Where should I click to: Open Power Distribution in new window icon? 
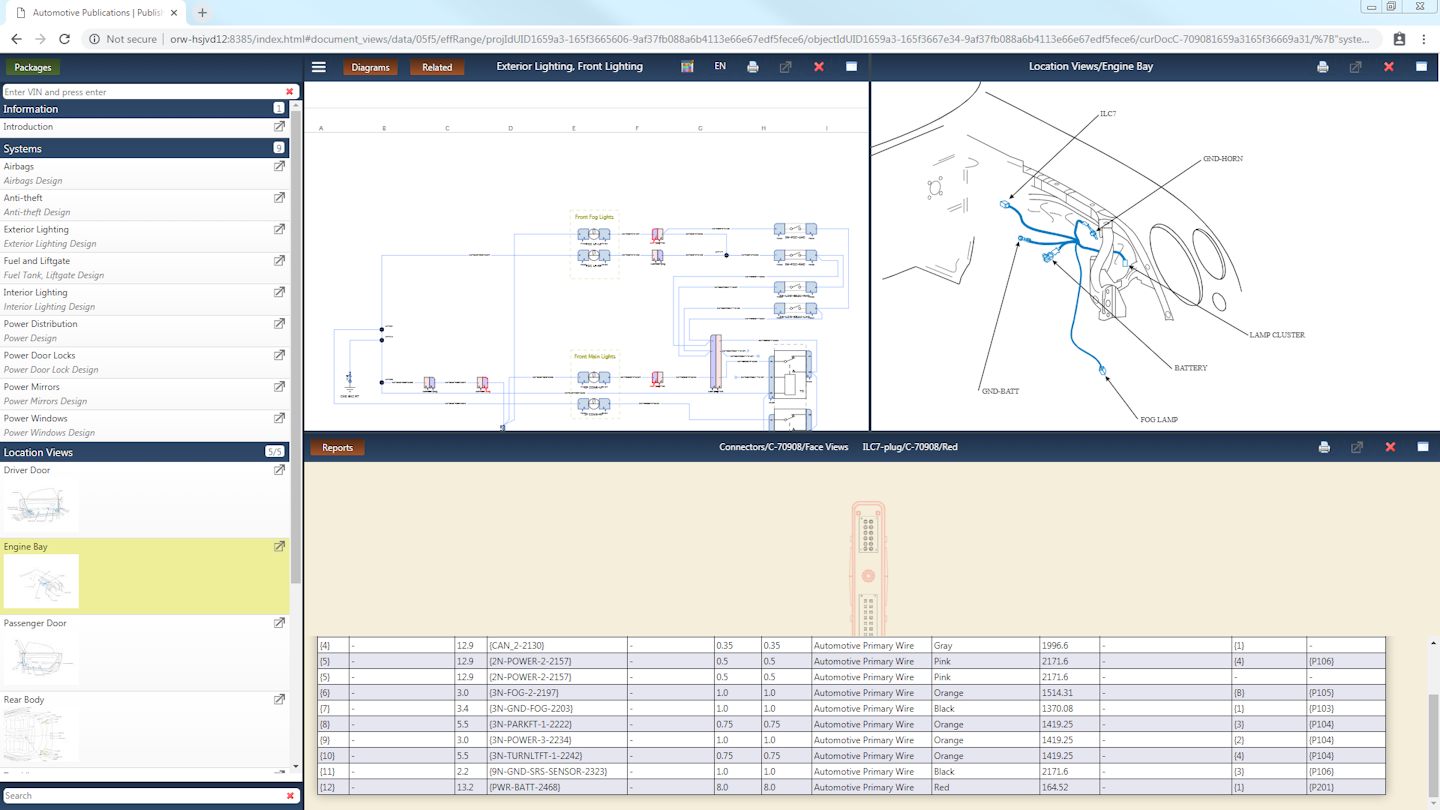[x=279, y=324]
